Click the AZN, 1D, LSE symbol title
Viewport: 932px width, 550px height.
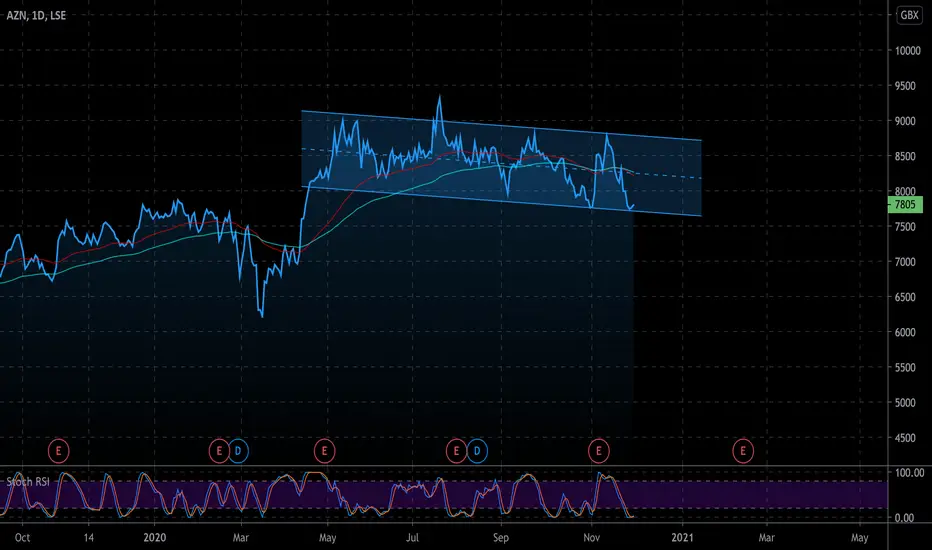[36, 15]
